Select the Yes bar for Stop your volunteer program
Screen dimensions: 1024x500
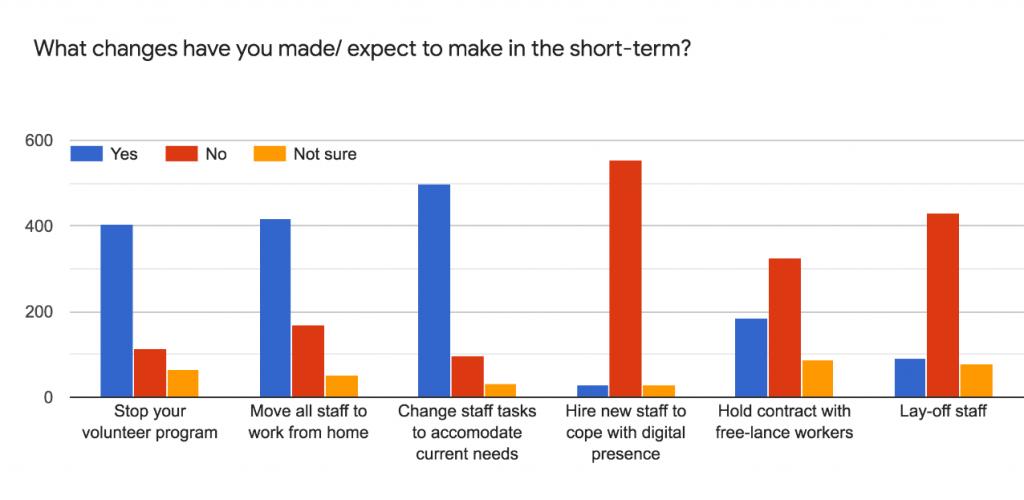click(x=117, y=311)
